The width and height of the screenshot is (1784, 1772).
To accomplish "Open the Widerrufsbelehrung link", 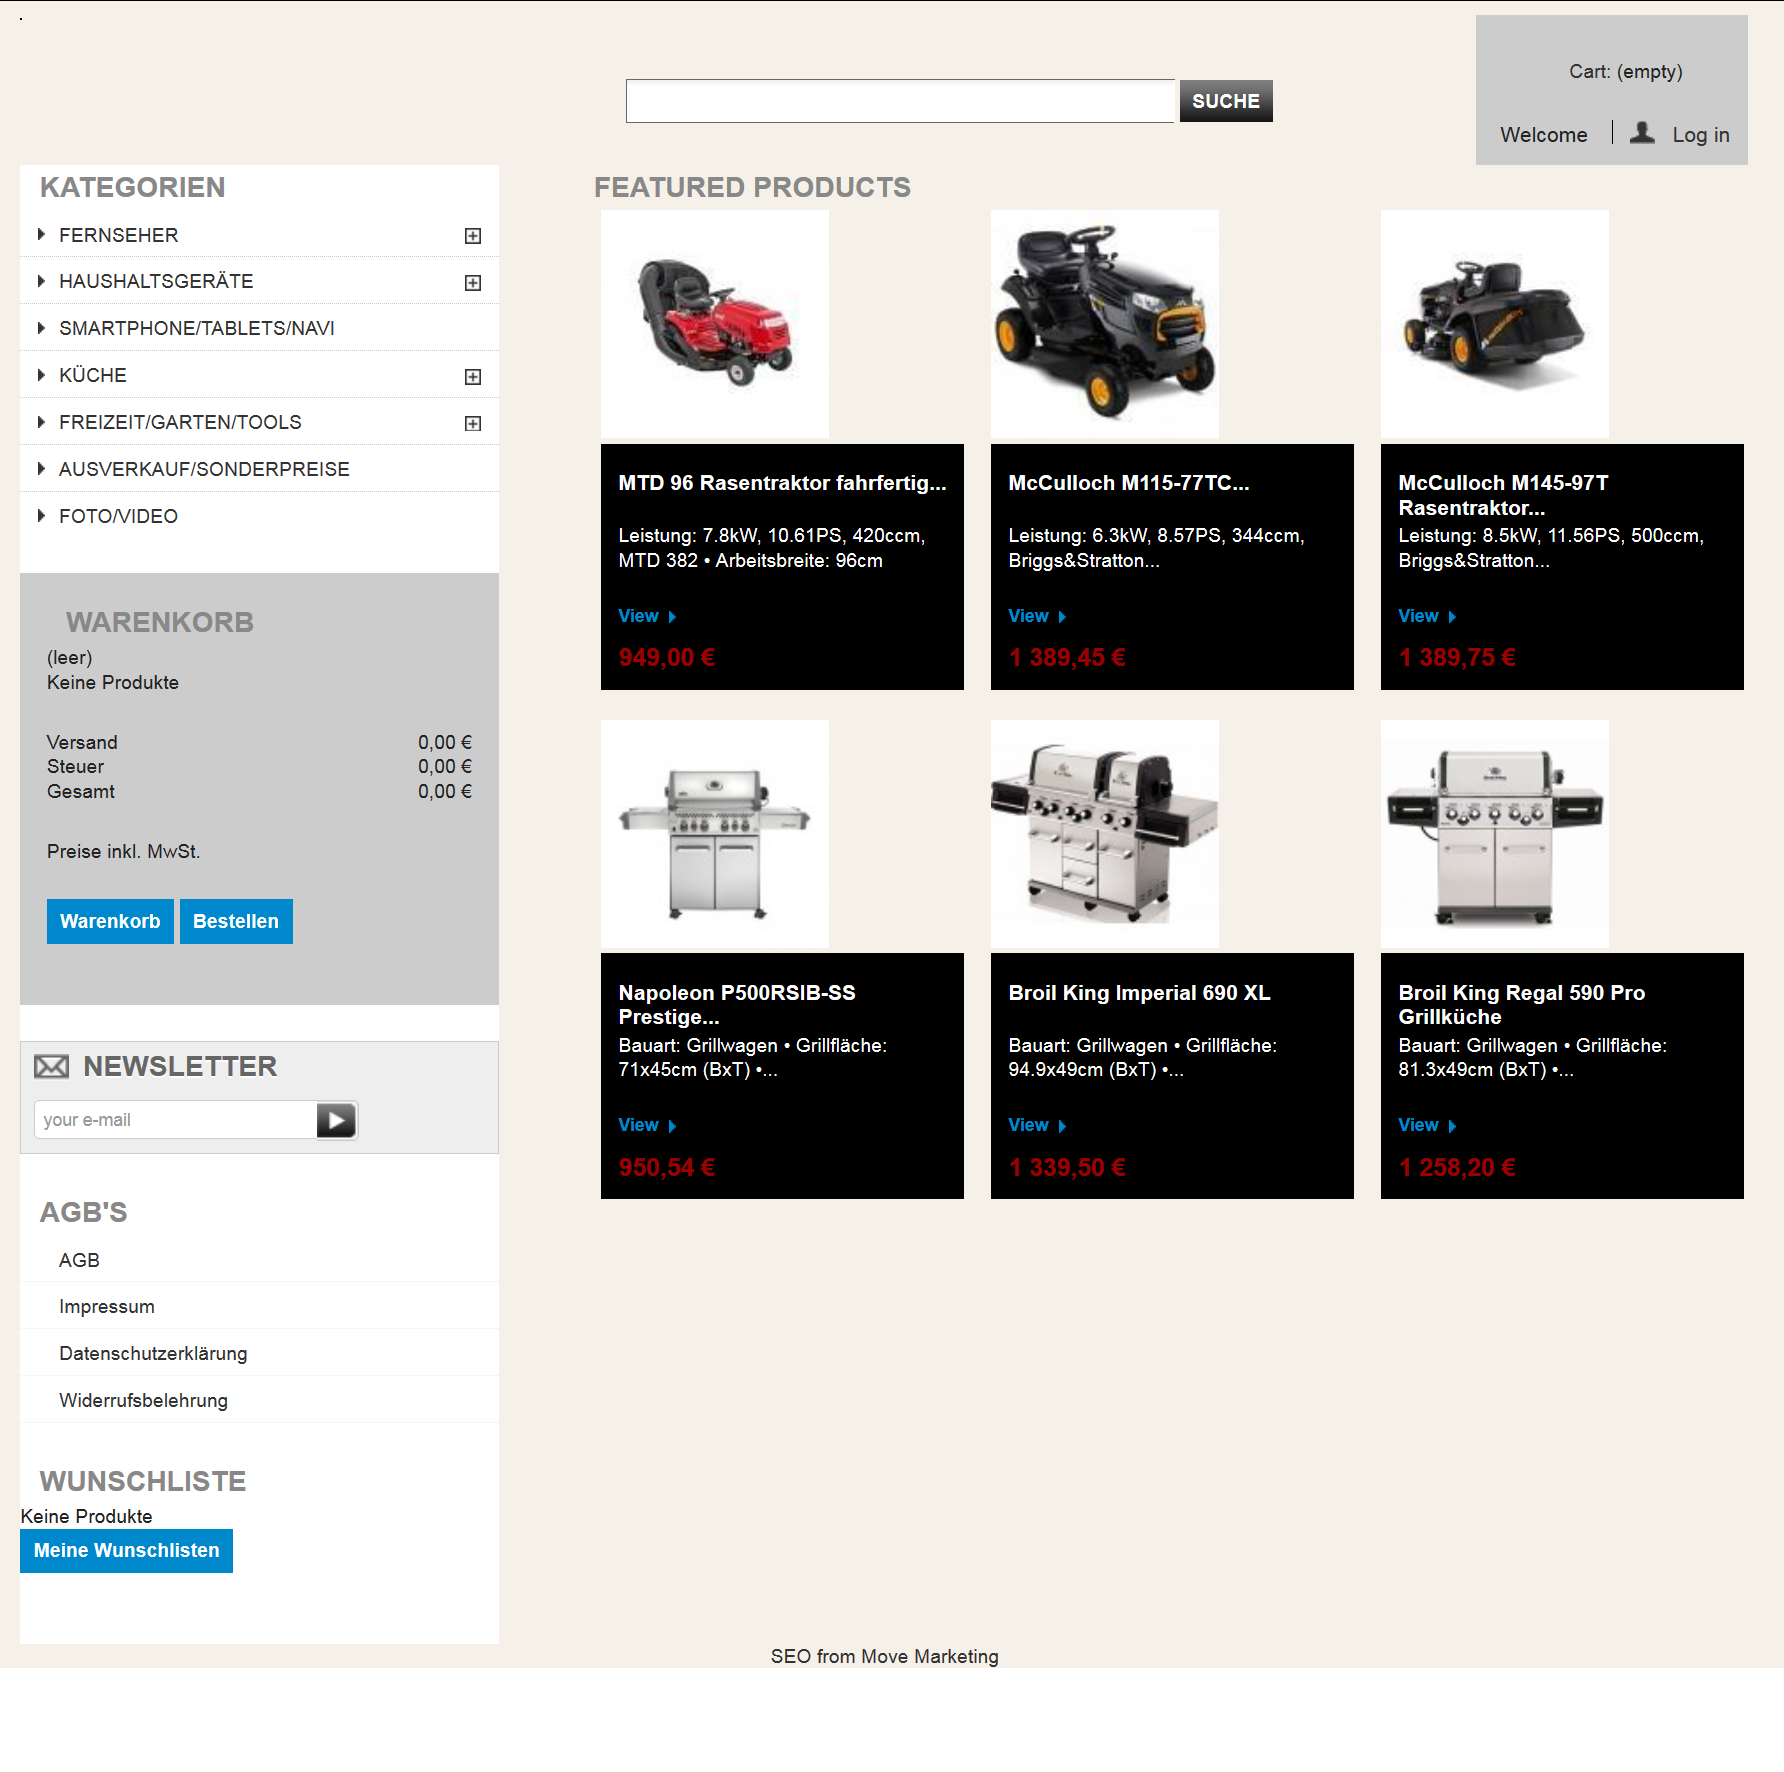I will pos(143,1400).
